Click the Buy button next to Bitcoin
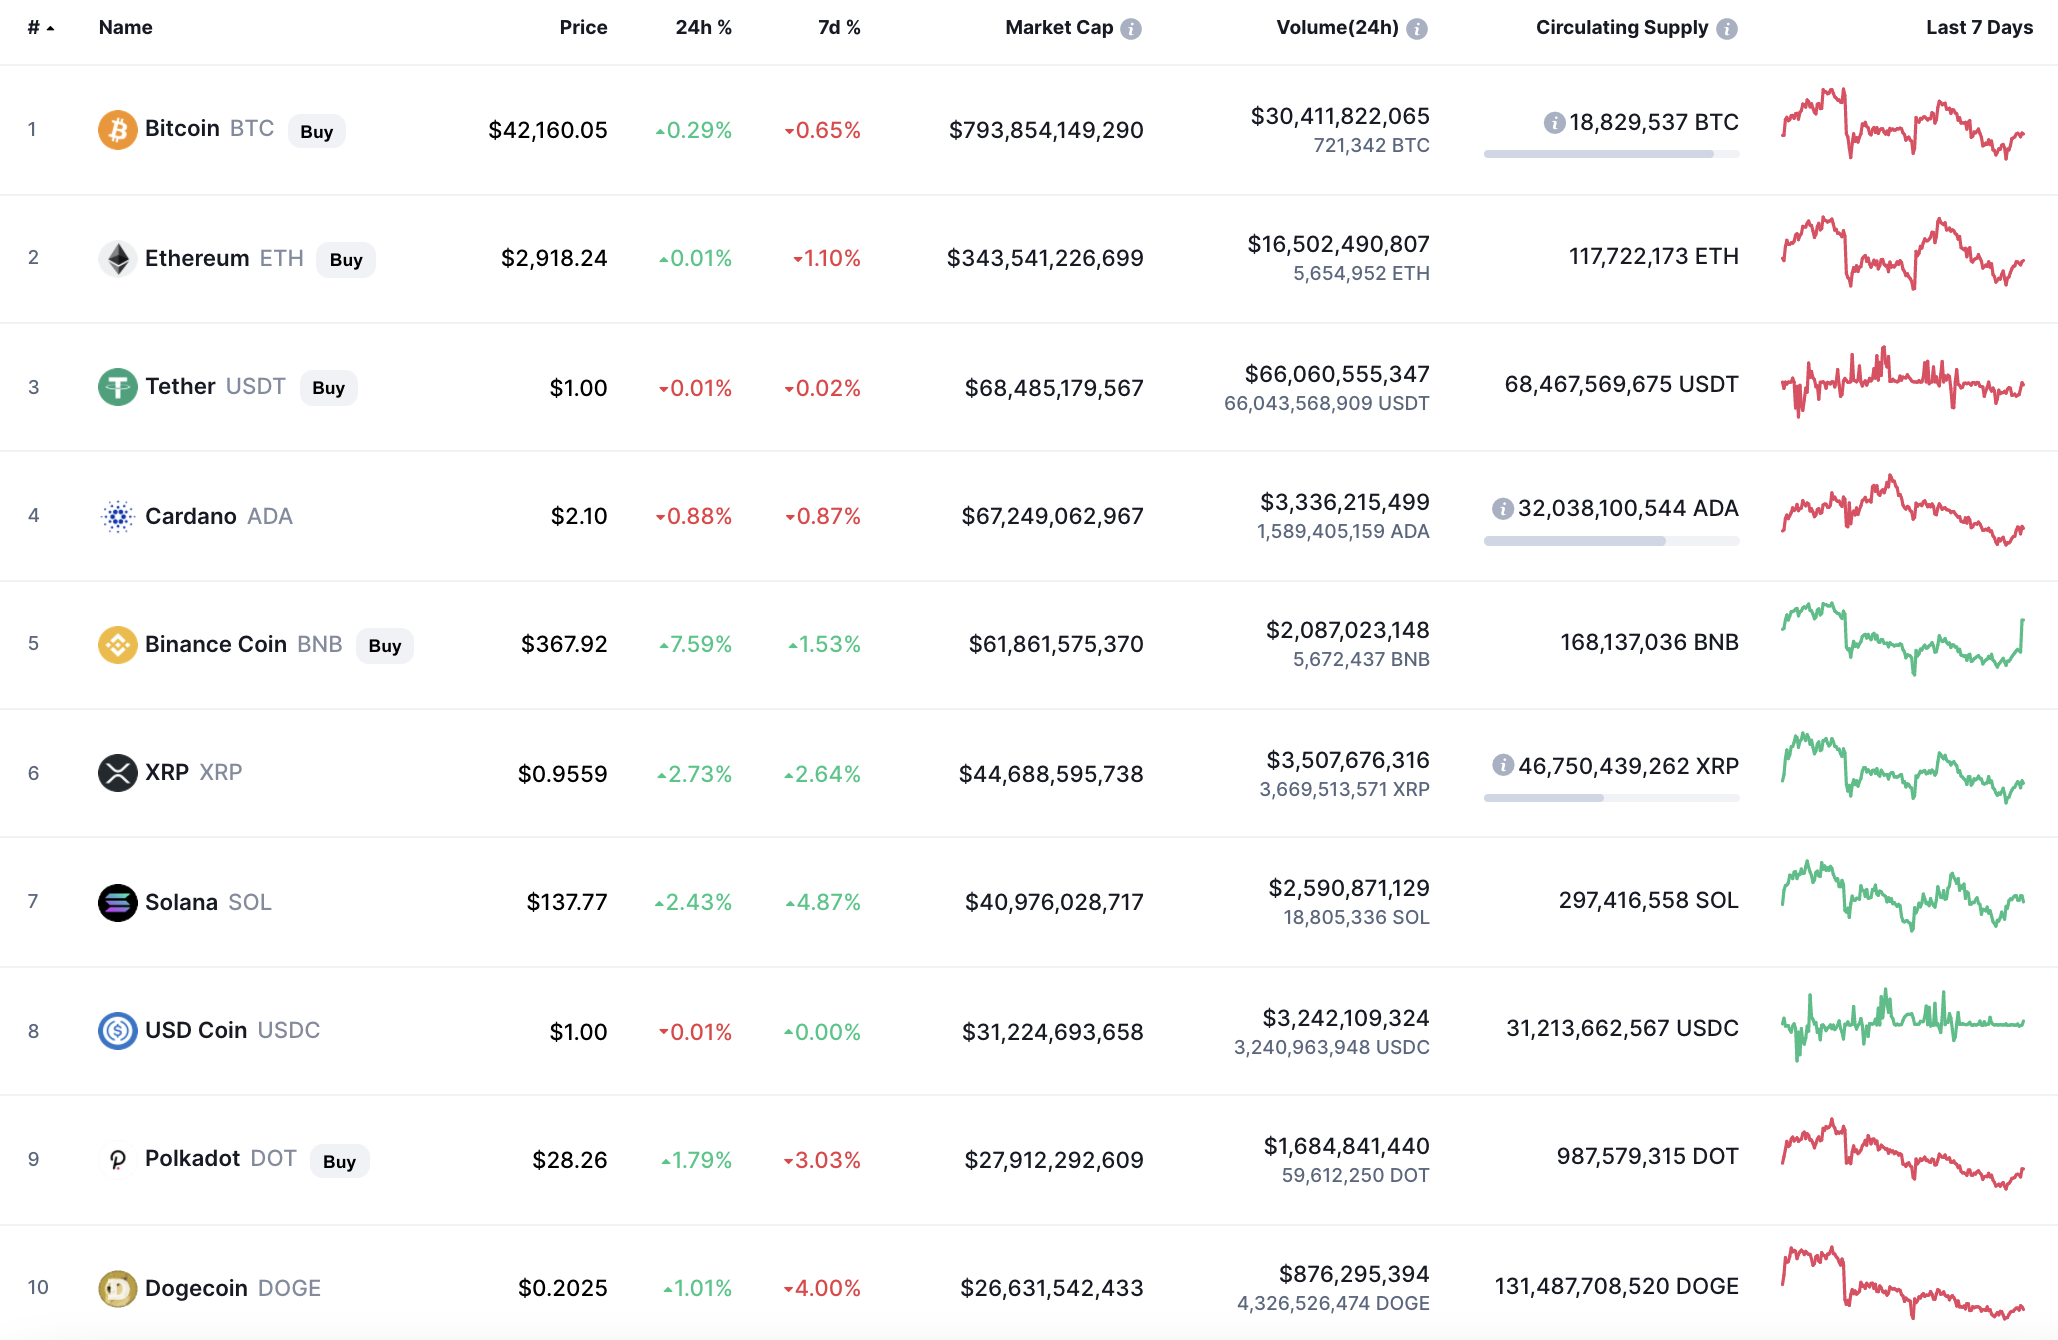This screenshot has height=1340, width=2058. [317, 132]
